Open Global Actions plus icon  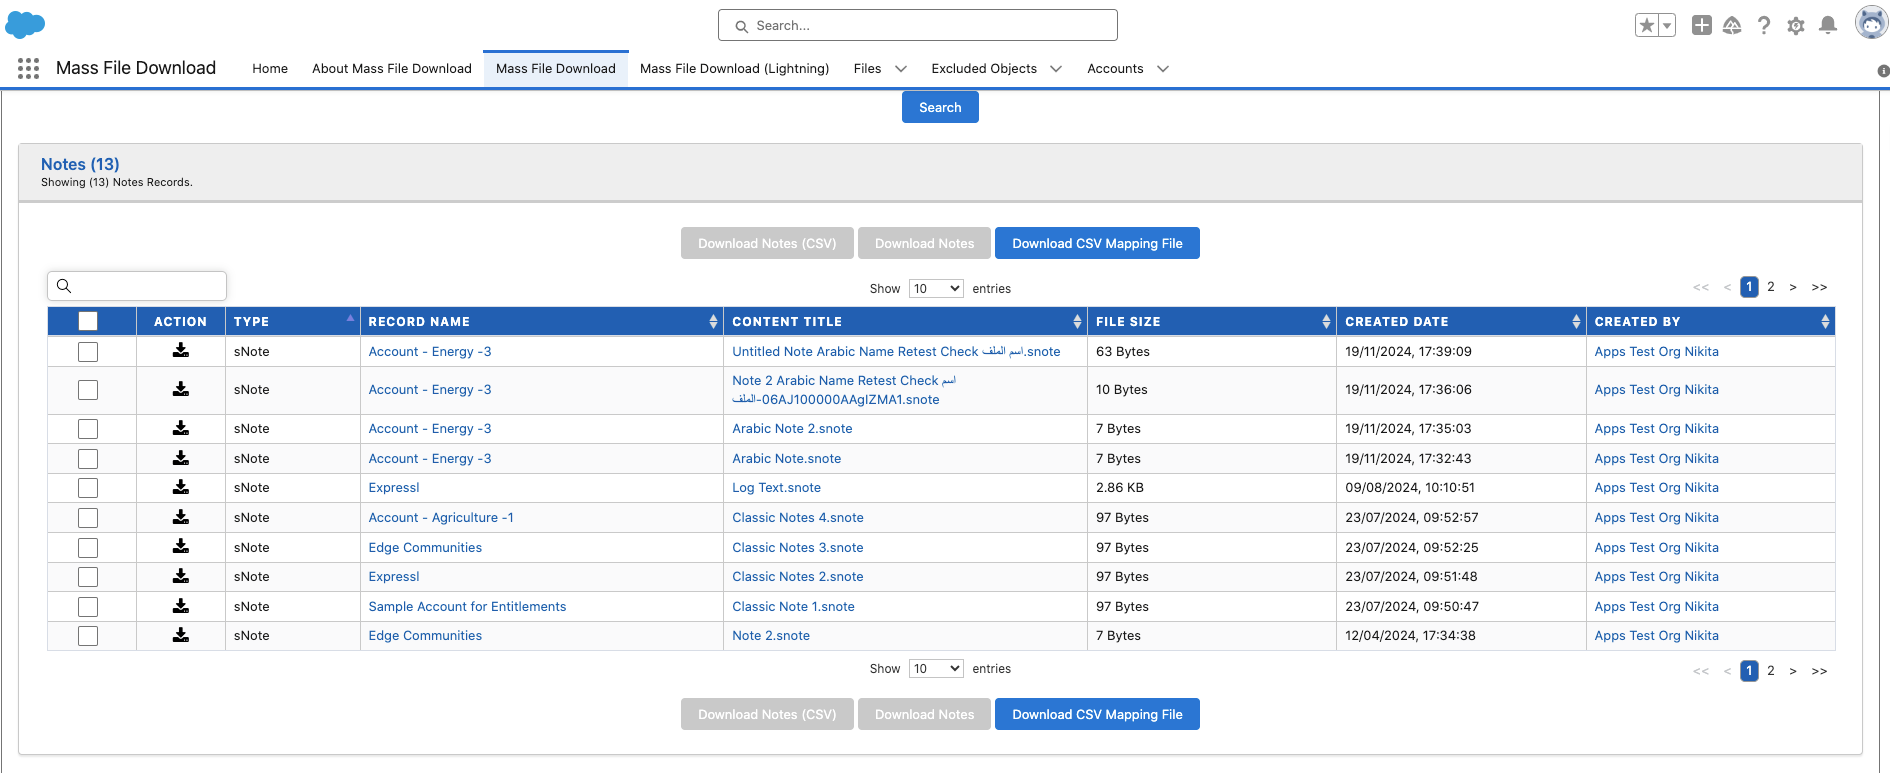[x=1702, y=25]
